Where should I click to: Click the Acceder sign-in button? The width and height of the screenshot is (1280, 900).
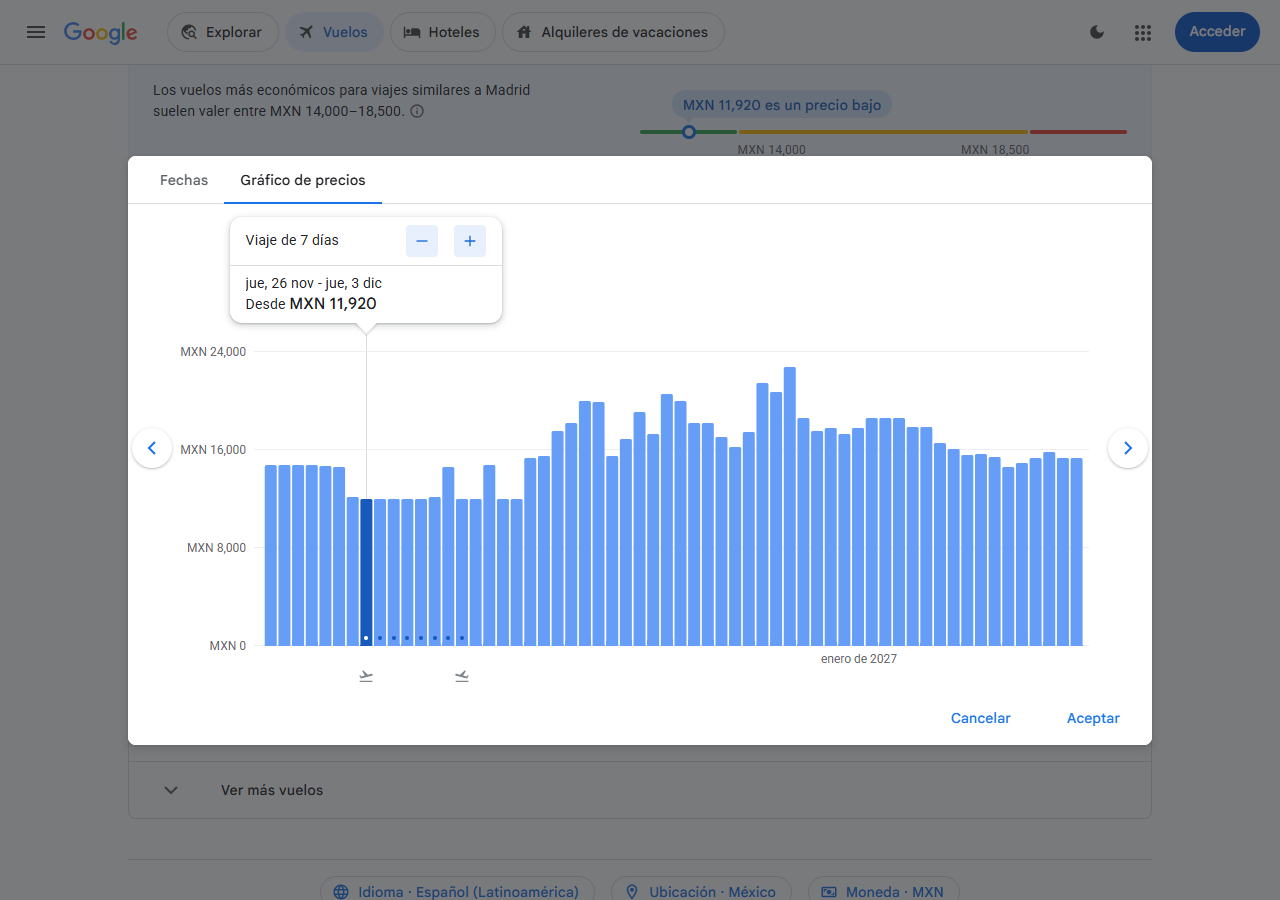(1217, 32)
